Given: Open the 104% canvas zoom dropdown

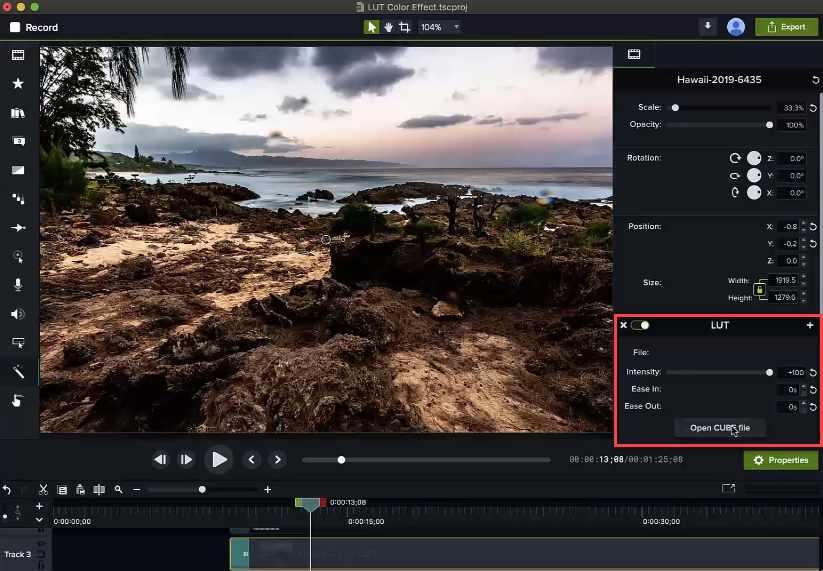Looking at the screenshot, I should pyautogui.click(x=439, y=27).
